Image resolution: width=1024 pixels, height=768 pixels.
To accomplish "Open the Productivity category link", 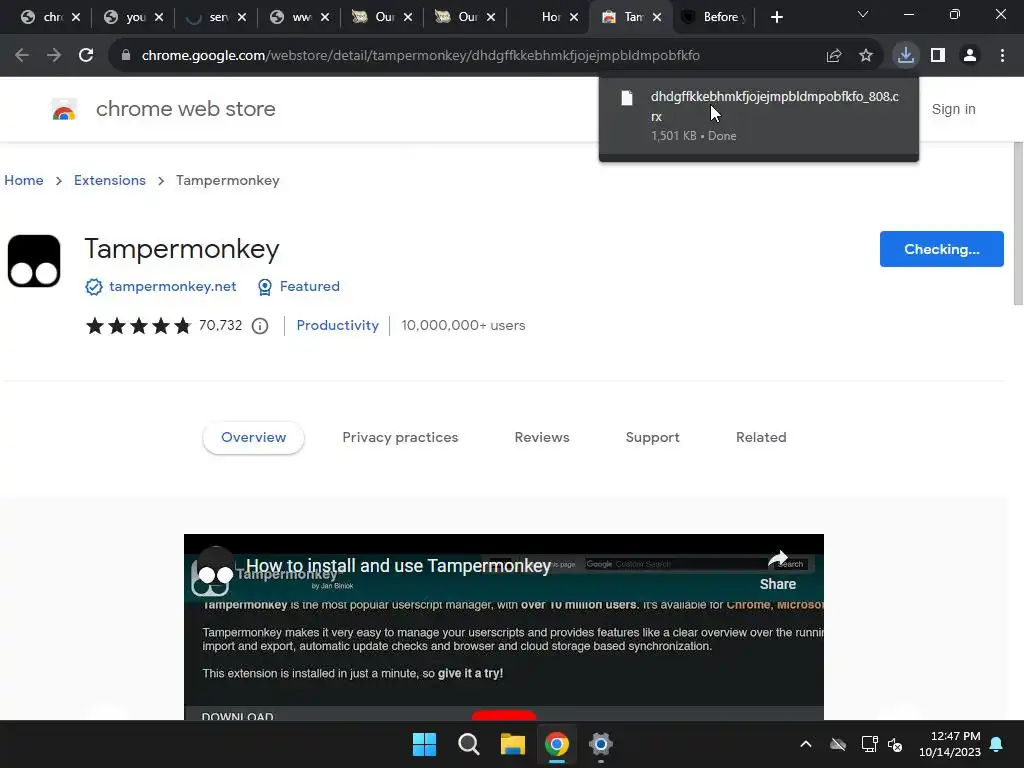I will (338, 325).
